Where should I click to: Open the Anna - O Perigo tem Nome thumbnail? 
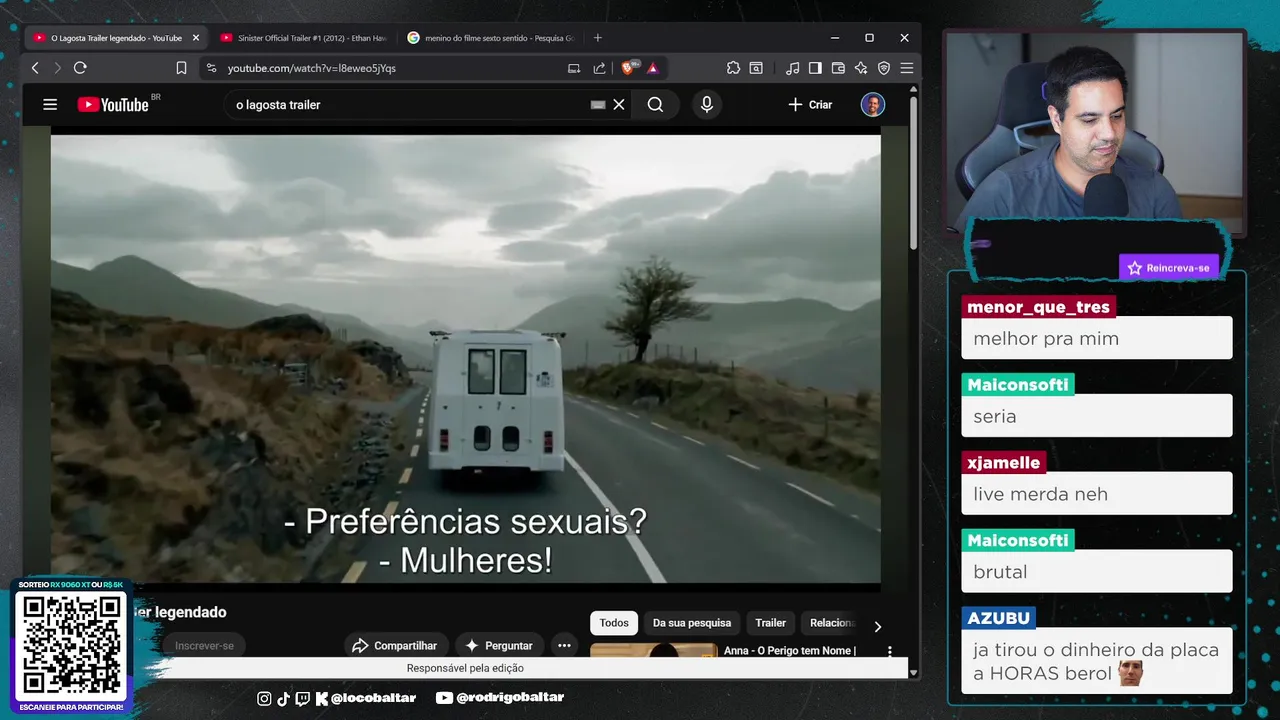click(654, 650)
